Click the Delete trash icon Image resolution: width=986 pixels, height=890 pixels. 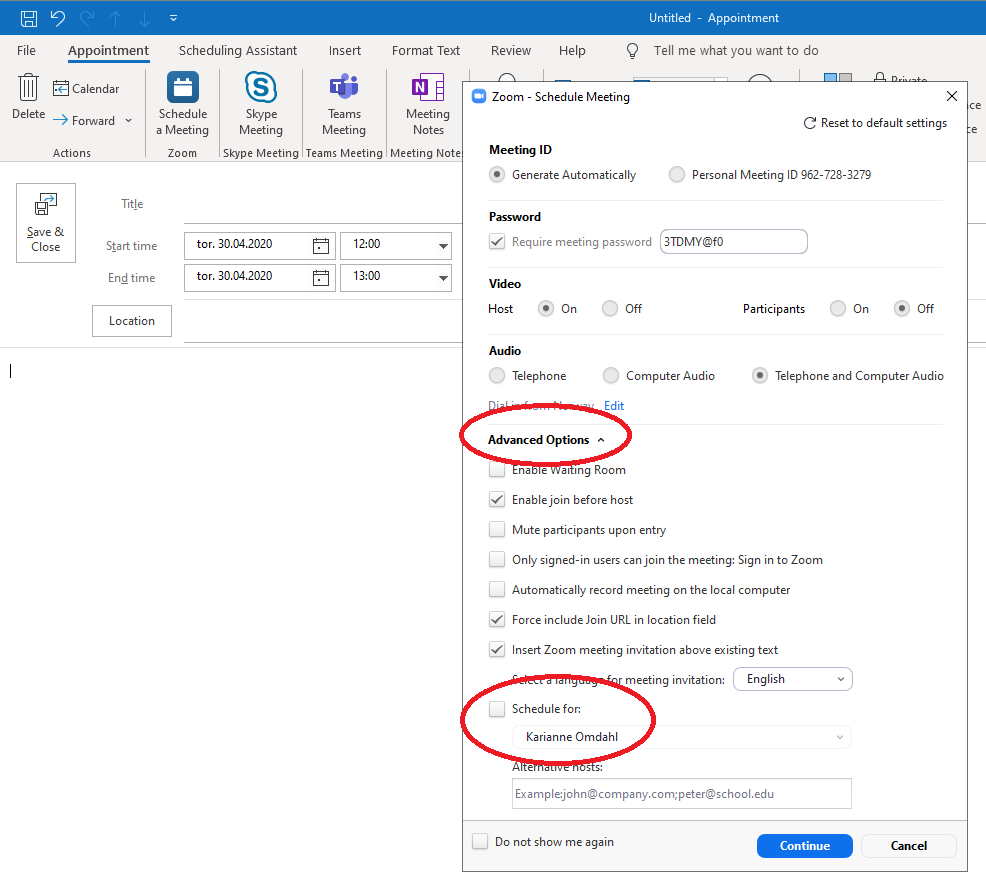click(28, 89)
